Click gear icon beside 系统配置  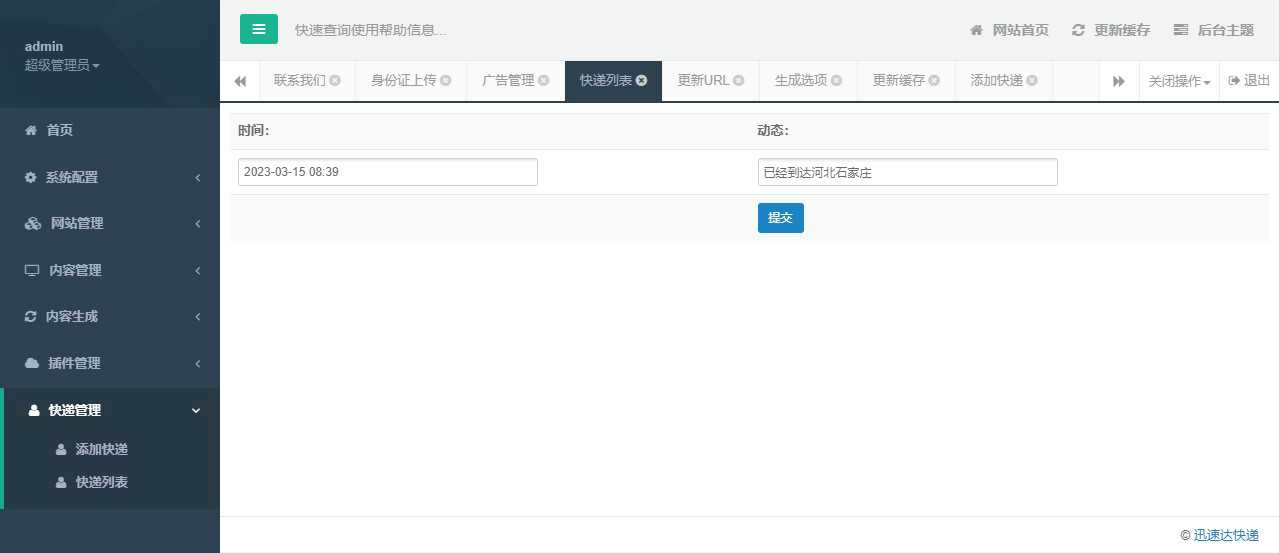[31, 177]
